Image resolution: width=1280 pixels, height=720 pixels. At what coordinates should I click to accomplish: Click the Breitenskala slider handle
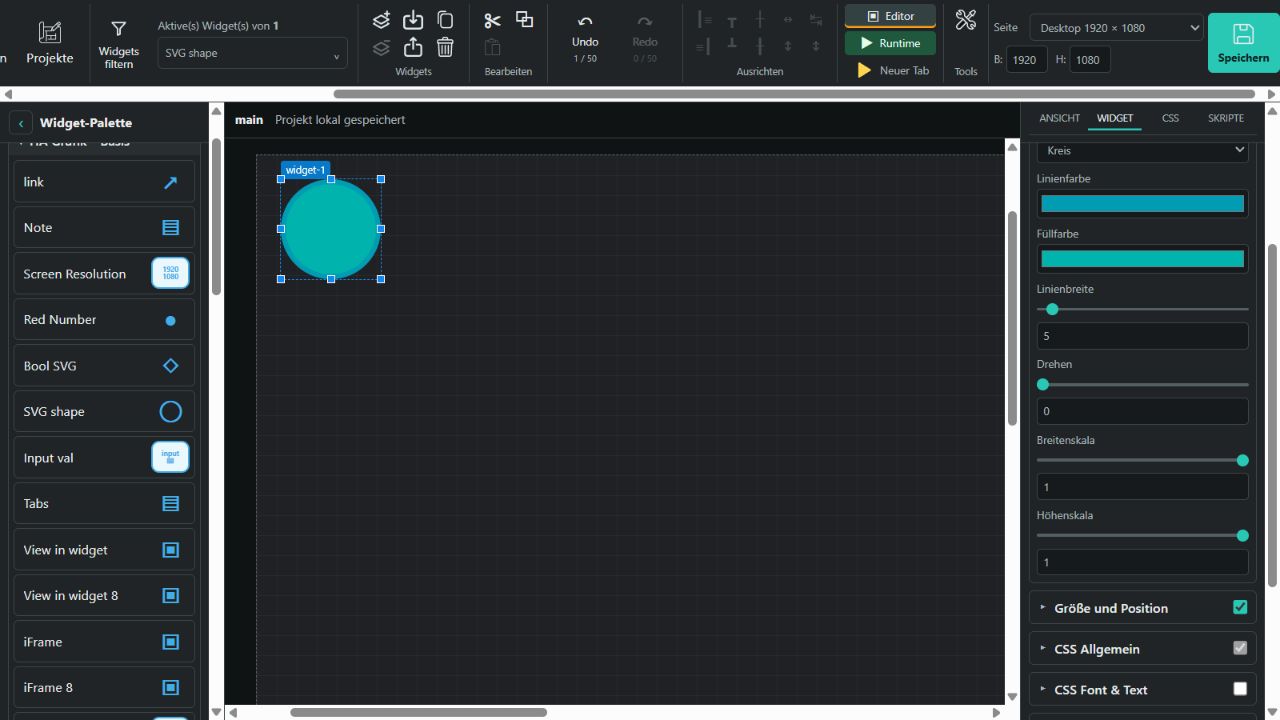coord(1243,460)
